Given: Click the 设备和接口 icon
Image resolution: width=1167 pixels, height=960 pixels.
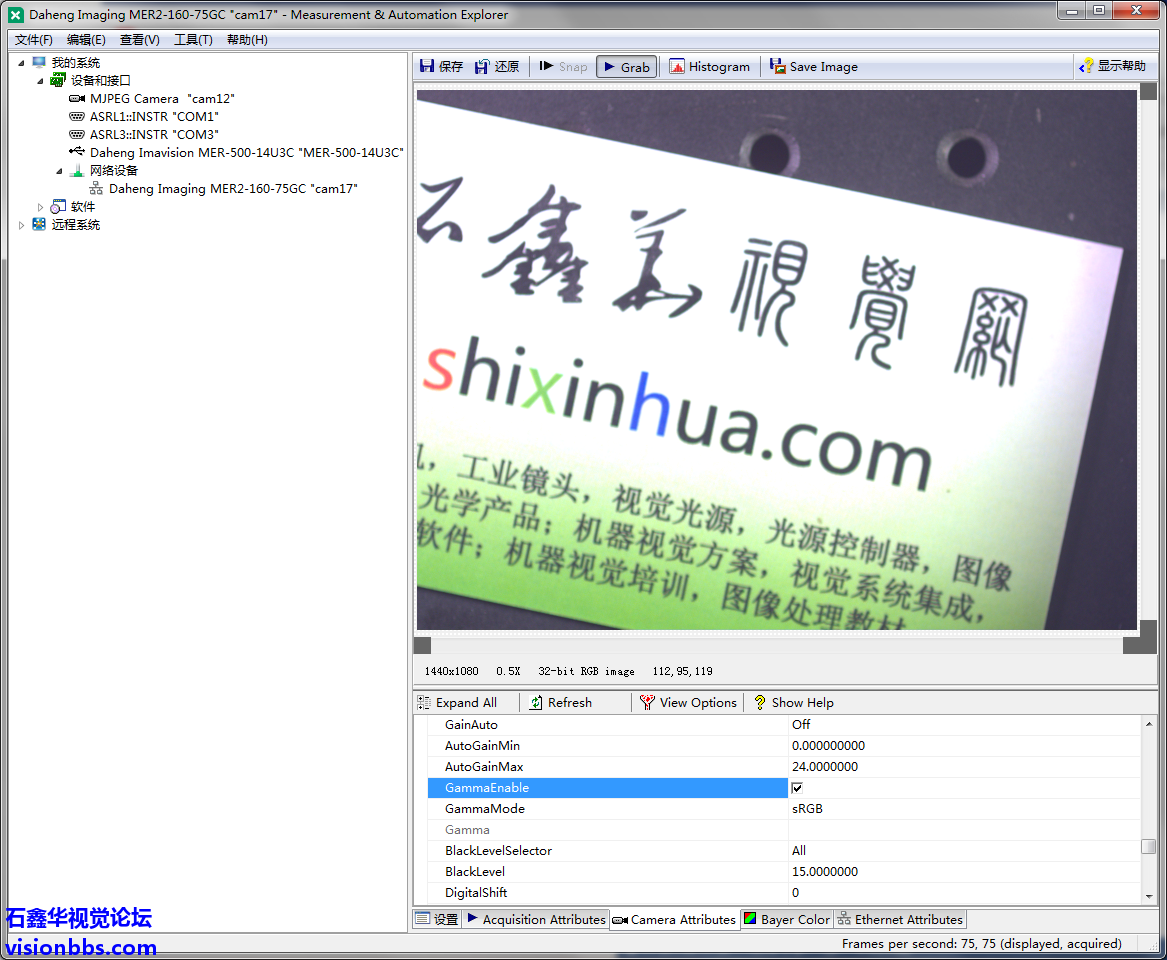Looking at the screenshot, I should pyautogui.click(x=58, y=80).
